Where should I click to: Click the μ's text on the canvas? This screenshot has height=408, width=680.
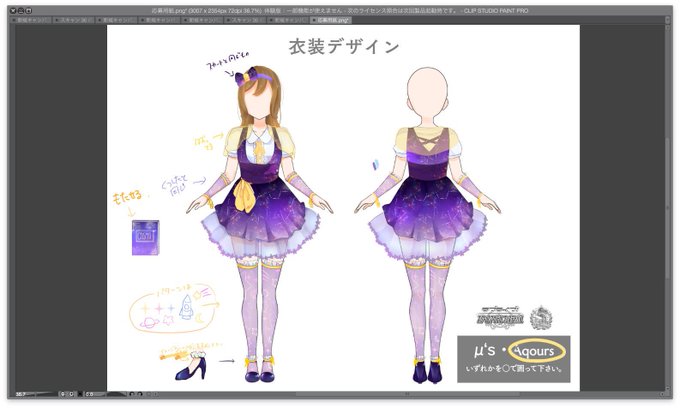tap(484, 349)
